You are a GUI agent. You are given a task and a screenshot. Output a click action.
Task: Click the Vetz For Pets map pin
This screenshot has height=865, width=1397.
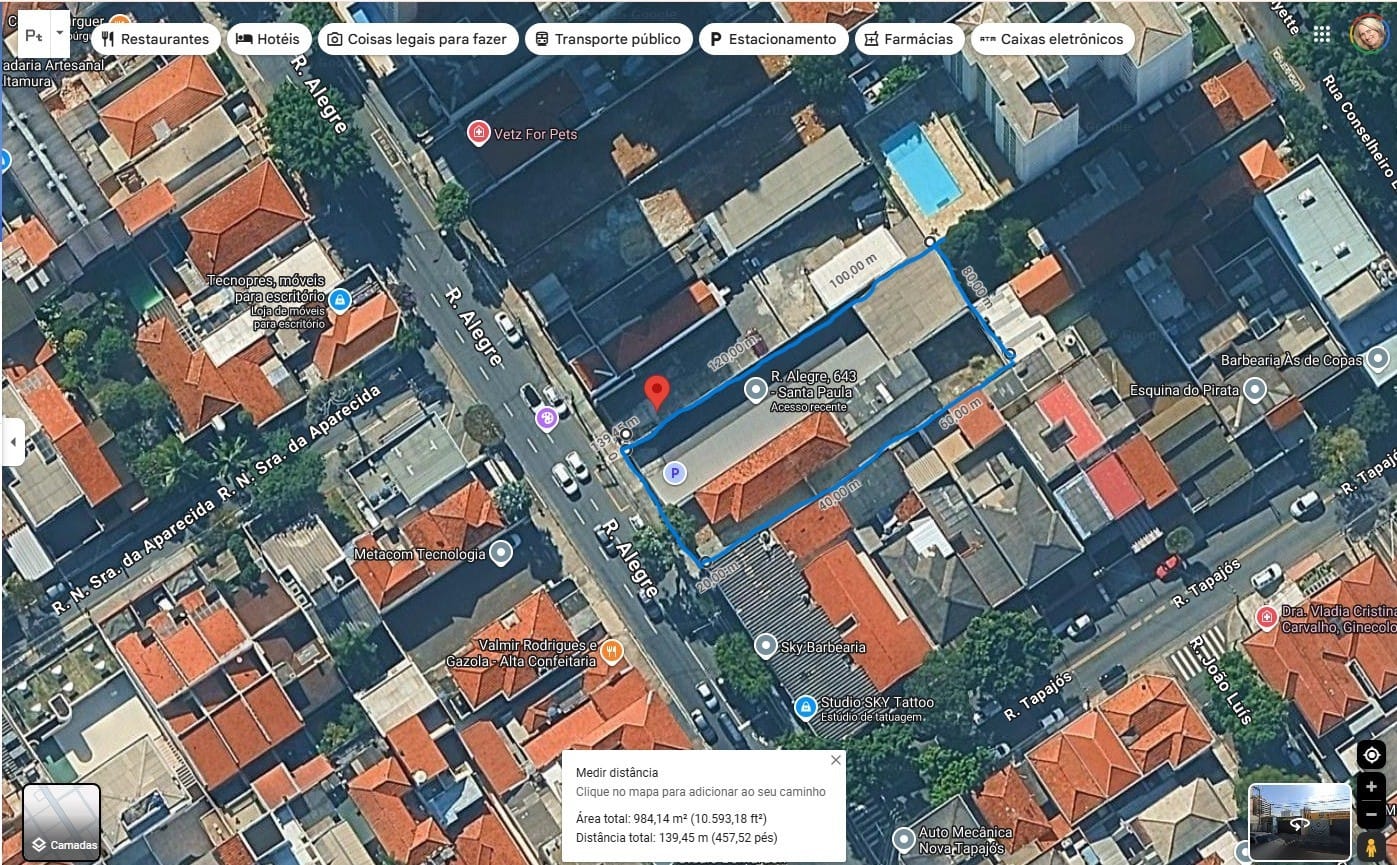pos(479,133)
